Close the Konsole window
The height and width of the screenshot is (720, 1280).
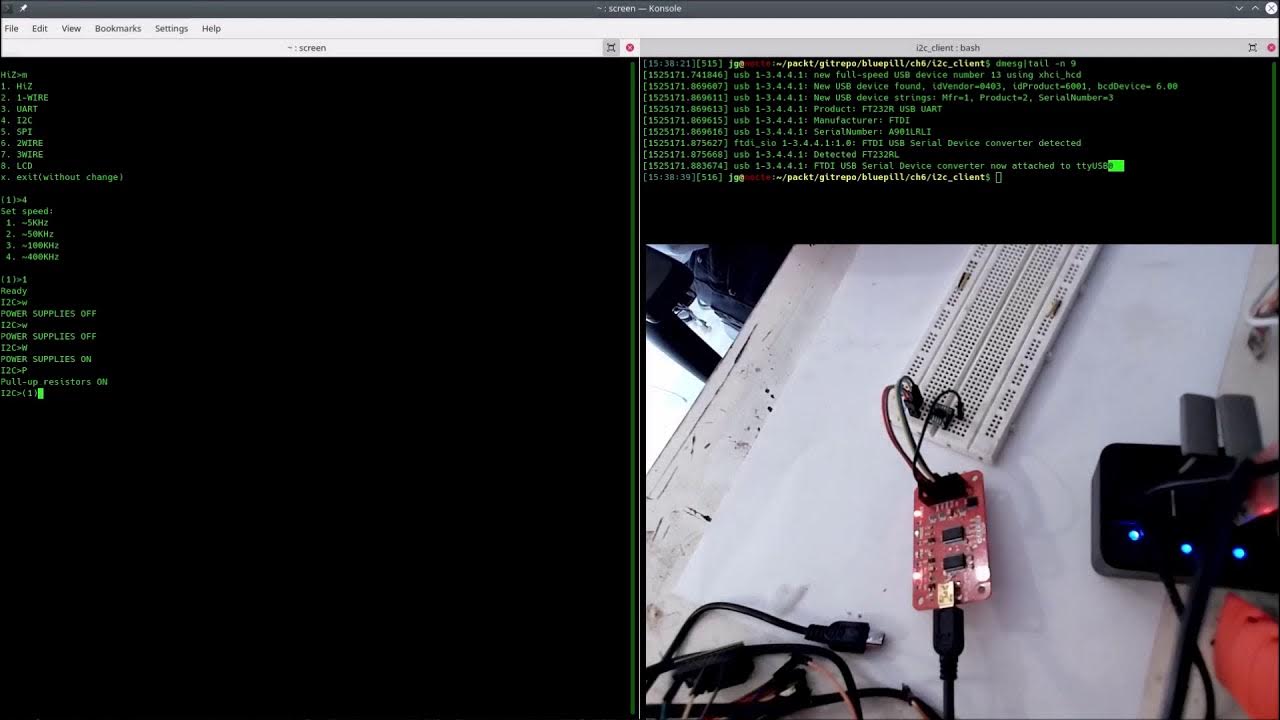(x=1271, y=8)
